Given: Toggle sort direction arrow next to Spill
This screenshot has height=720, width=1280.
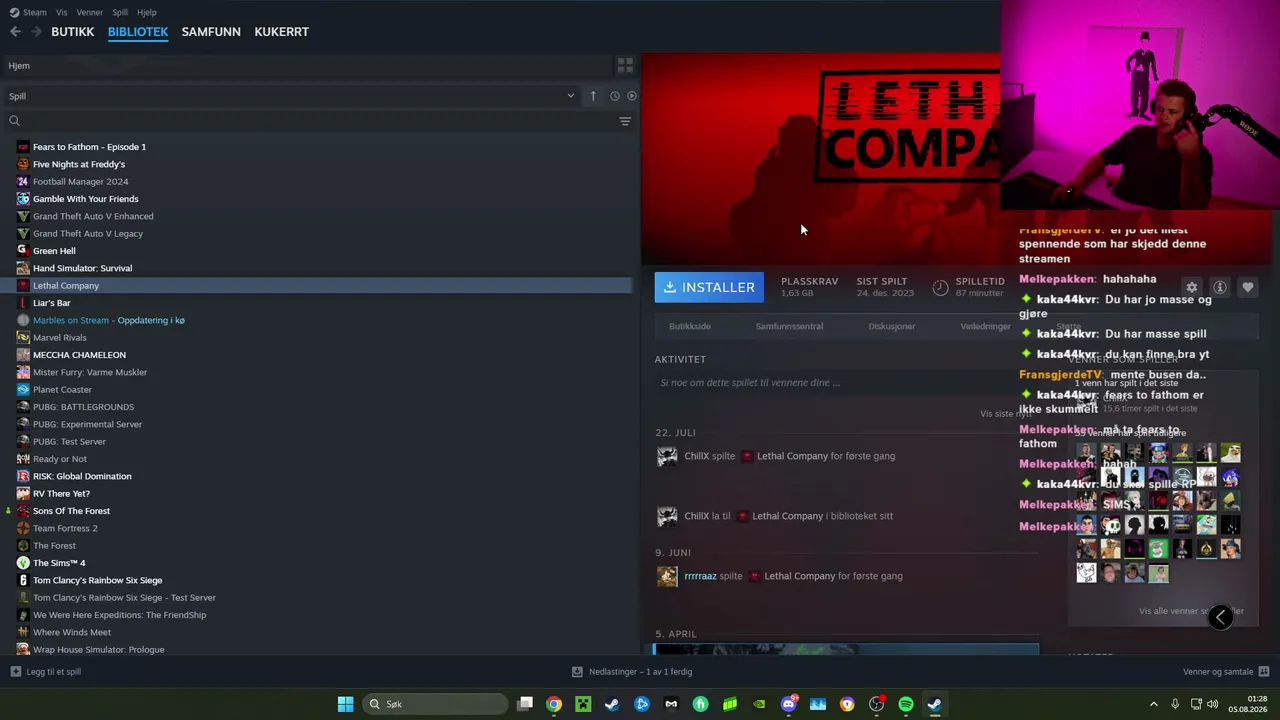Looking at the screenshot, I should (x=593, y=96).
